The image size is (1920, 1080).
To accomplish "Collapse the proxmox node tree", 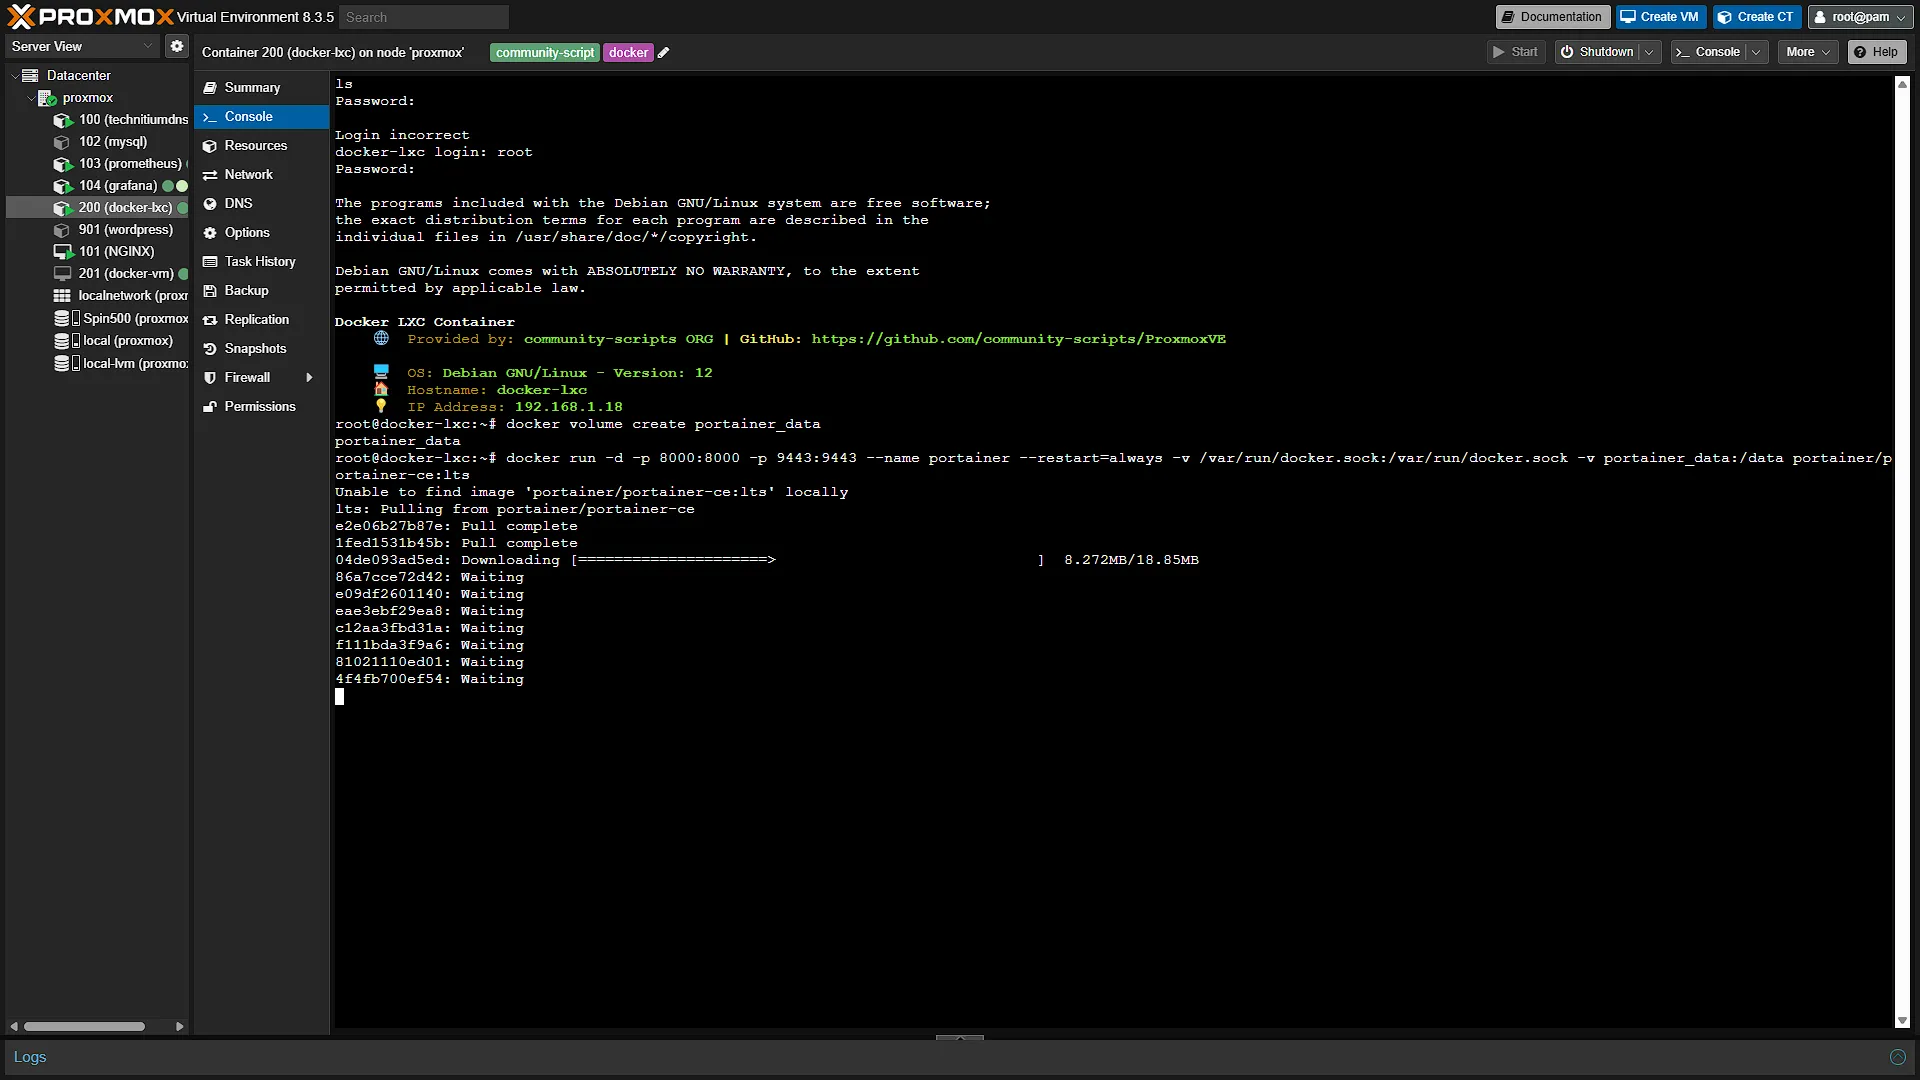I will (x=30, y=98).
